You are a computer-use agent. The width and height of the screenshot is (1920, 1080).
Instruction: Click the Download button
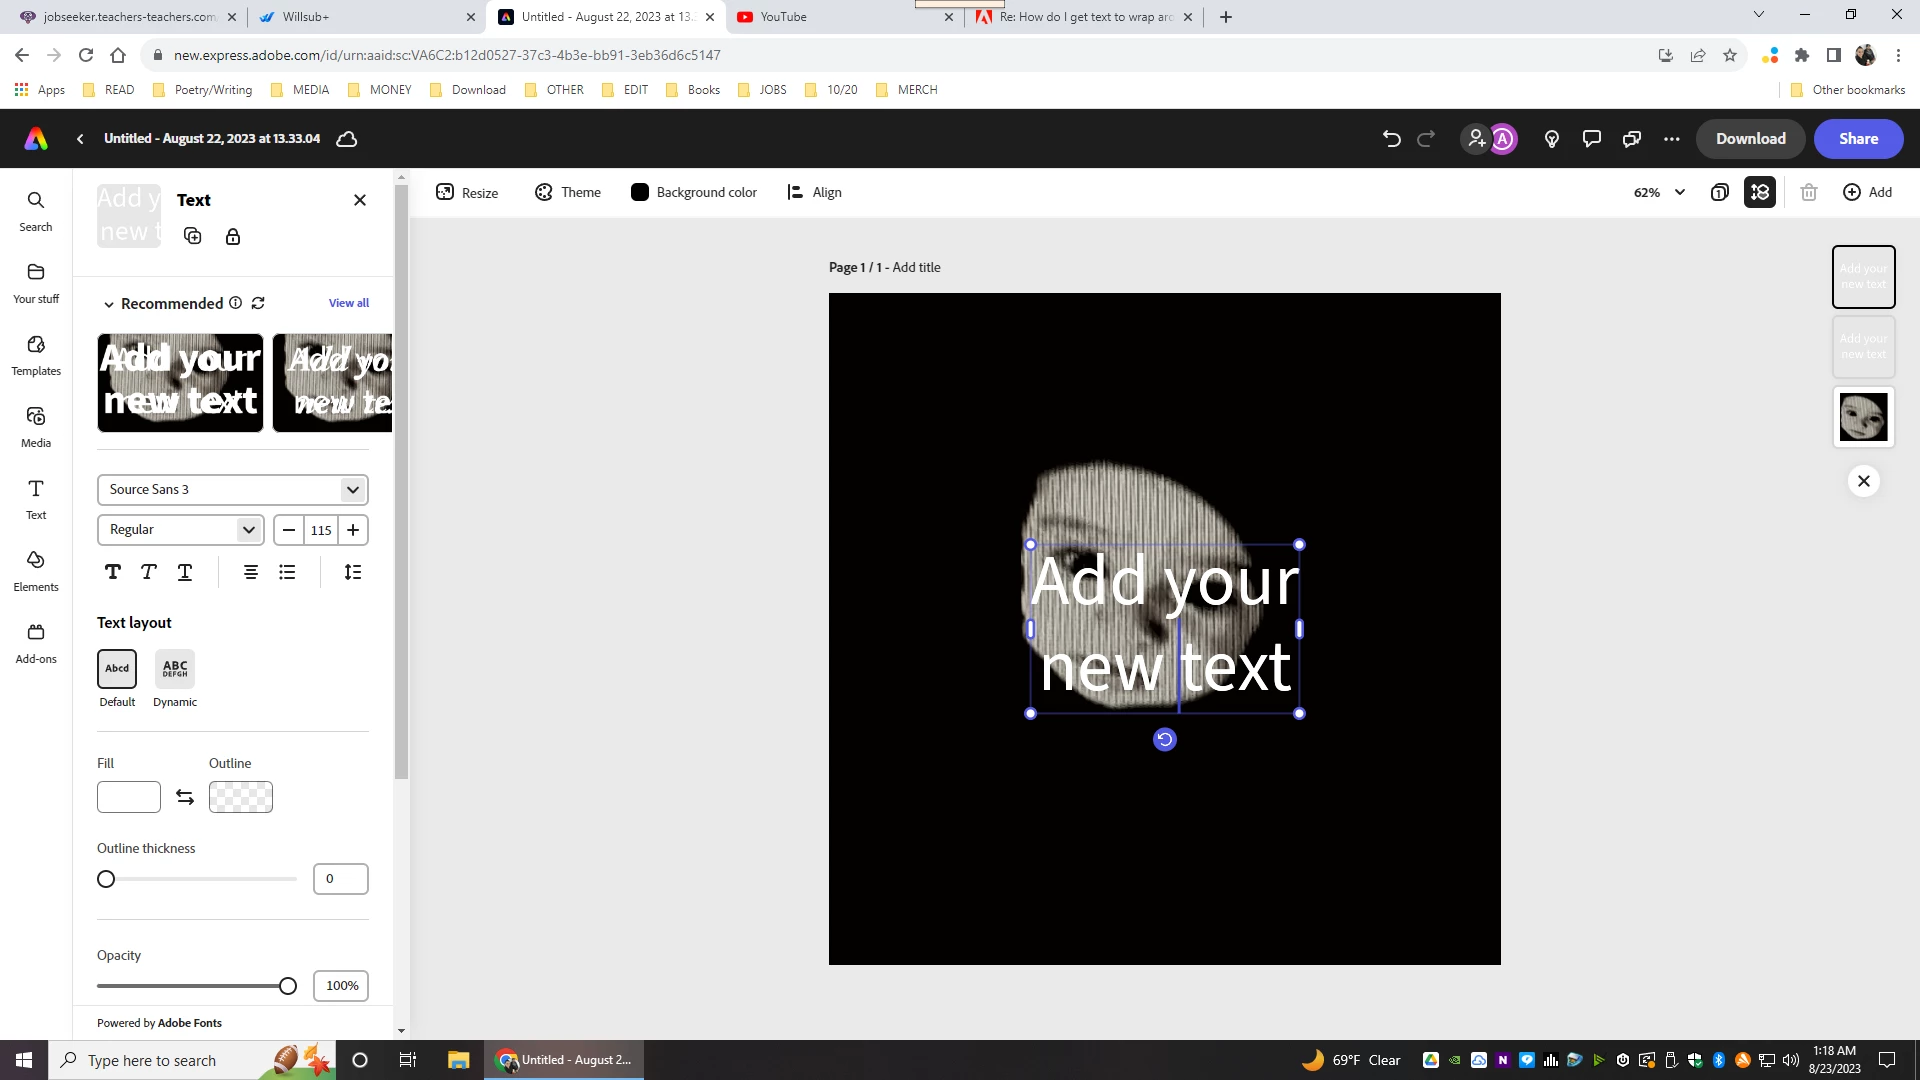click(x=1750, y=139)
